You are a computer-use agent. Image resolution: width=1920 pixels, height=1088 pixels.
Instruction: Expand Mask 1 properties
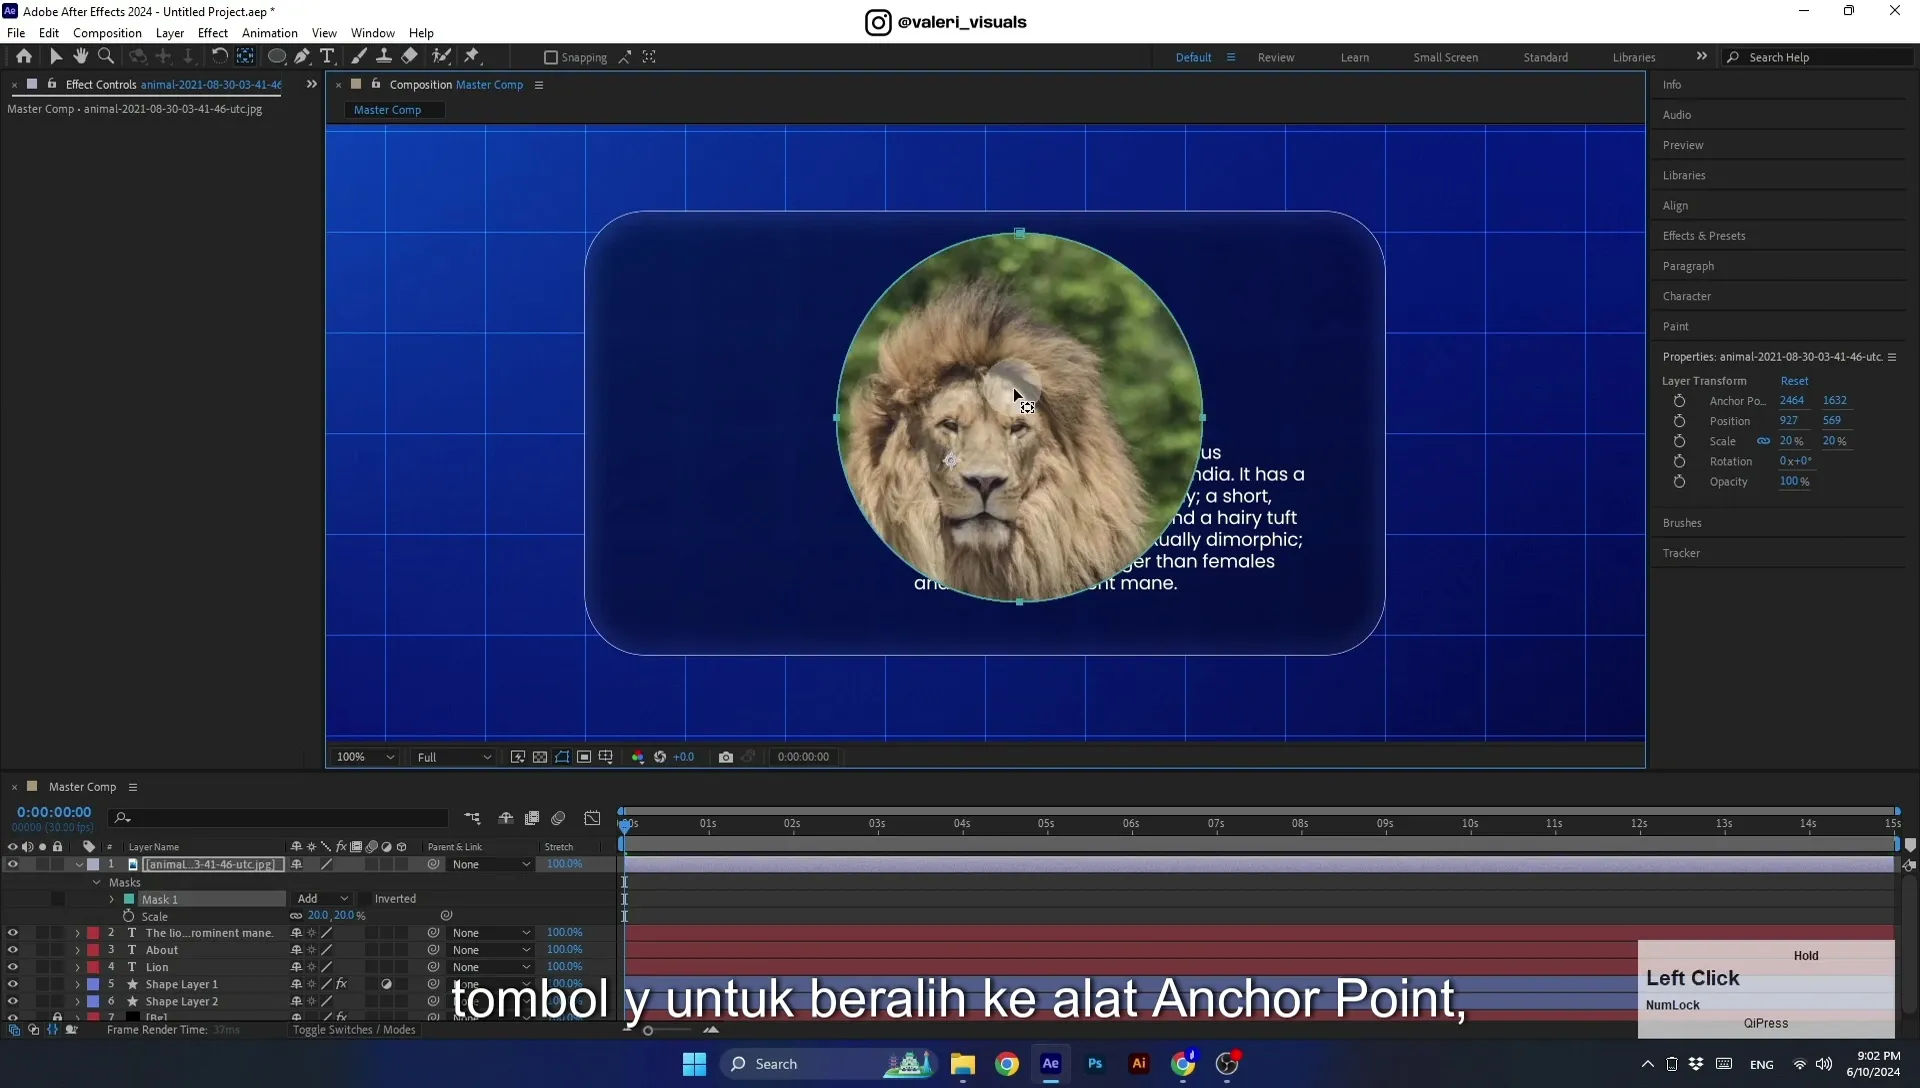point(112,899)
